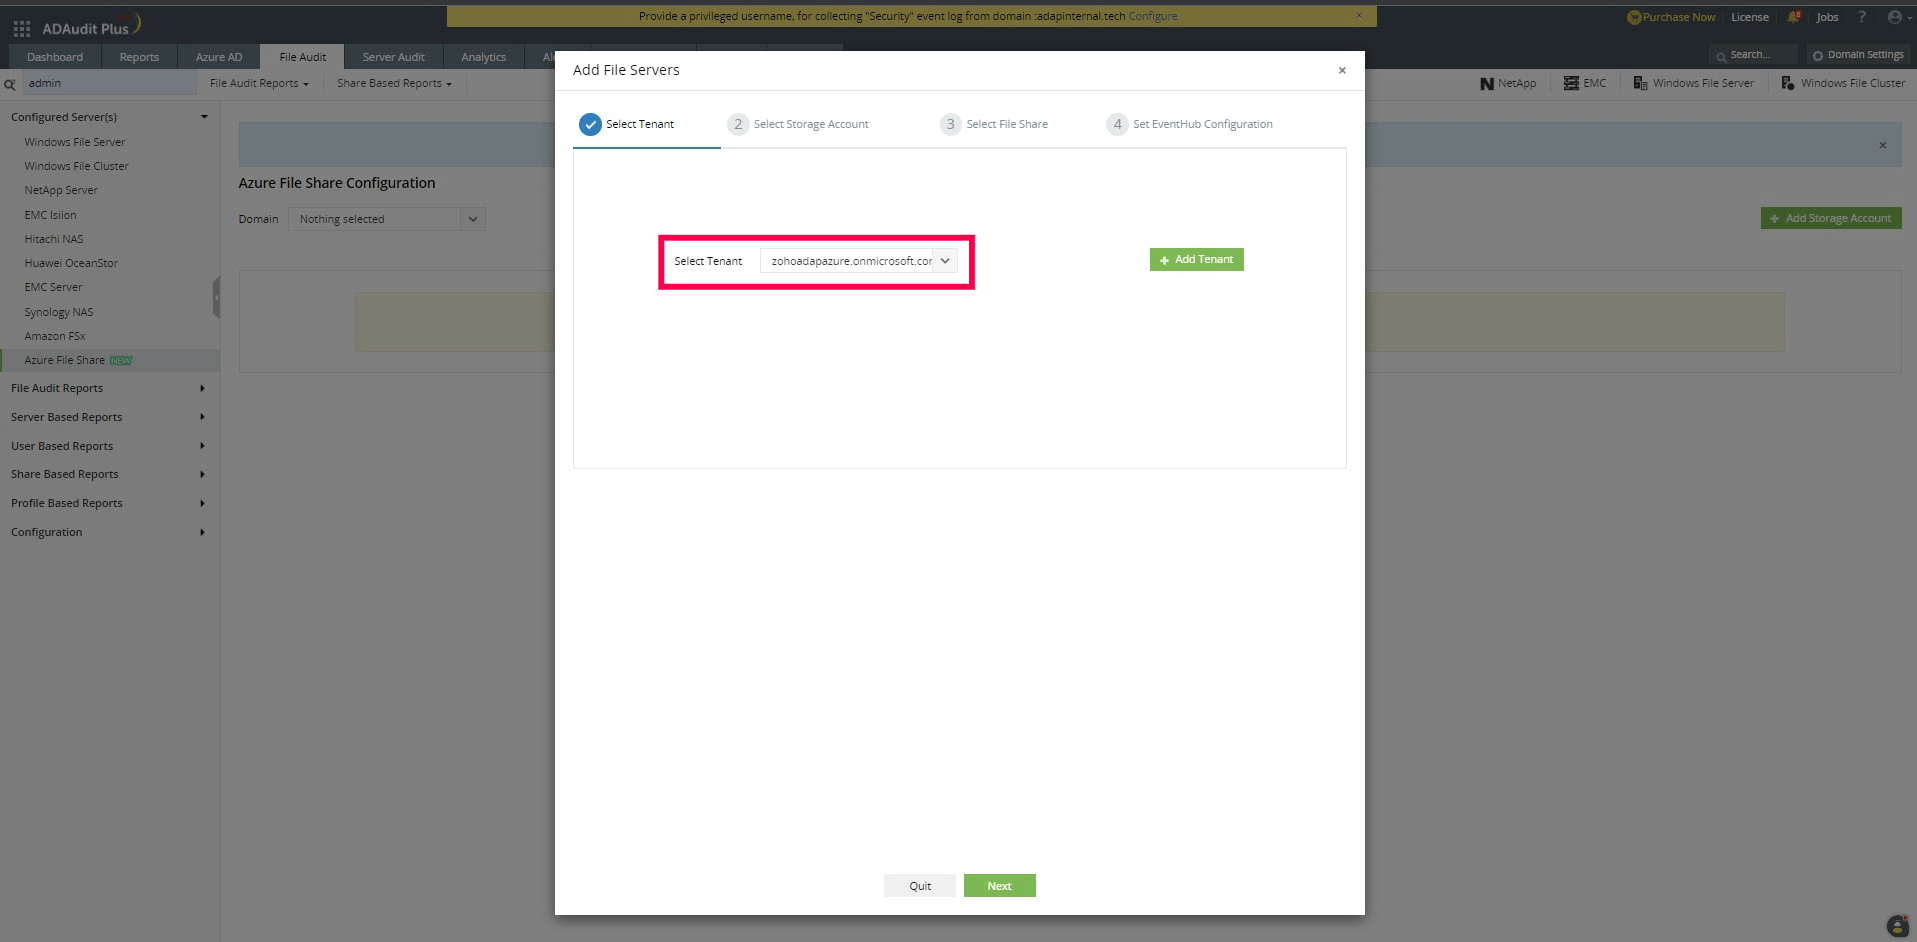Open the notifications bell icon
The image size is (1917, 942).
click(1794, 17)
